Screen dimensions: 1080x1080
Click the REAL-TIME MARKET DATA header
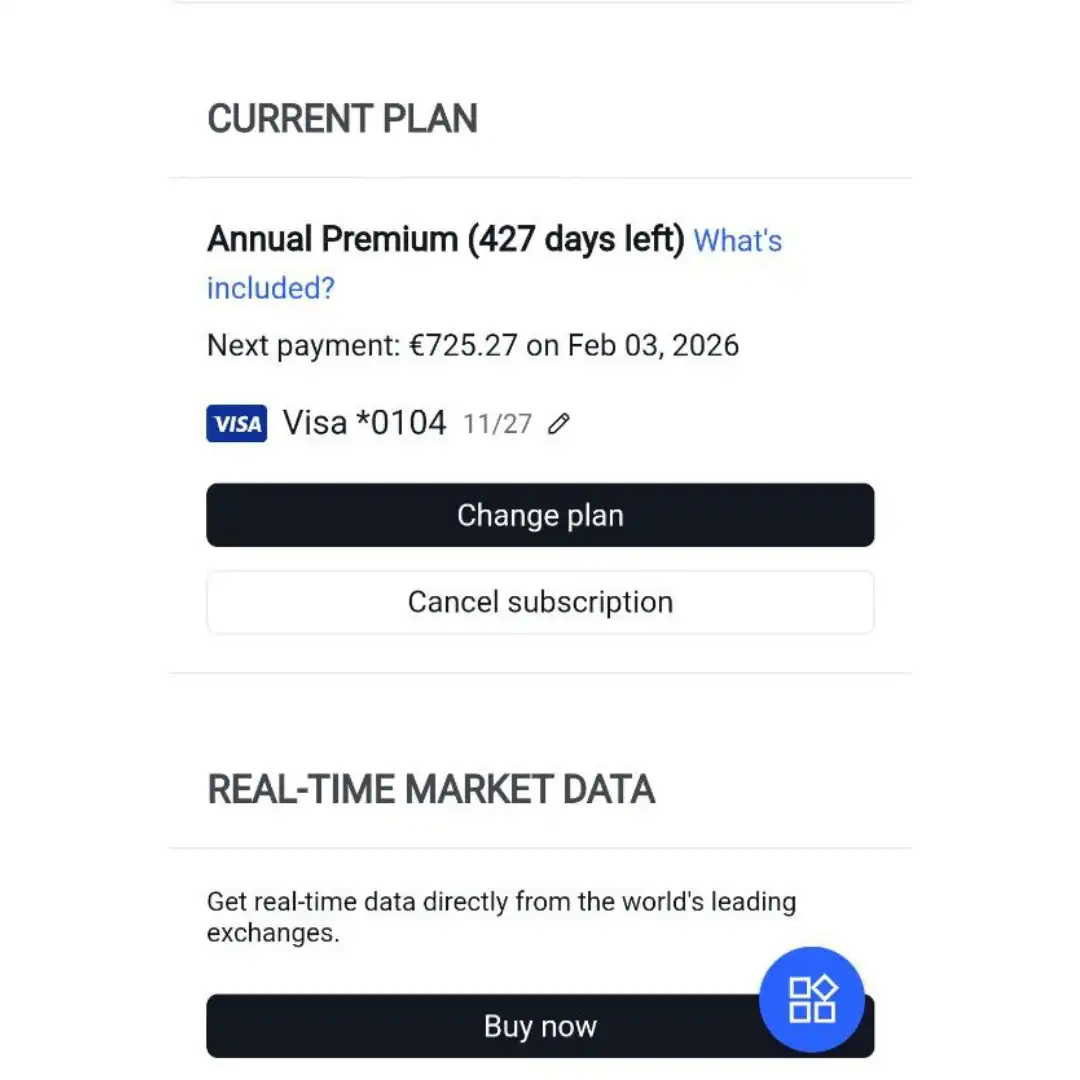click(x=430, y=789)
